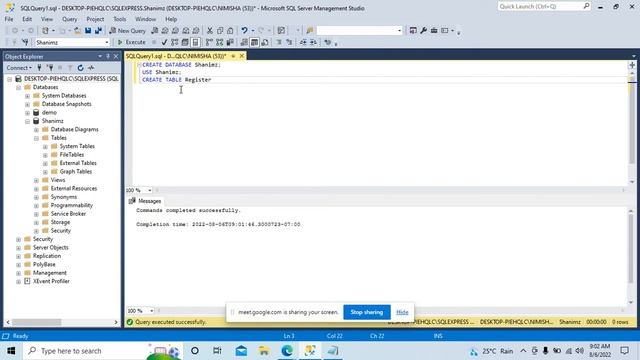The width and height of the screenshot is (640, 360).
Task: Expand the System Databases node
Action: (x=27, y=96)
